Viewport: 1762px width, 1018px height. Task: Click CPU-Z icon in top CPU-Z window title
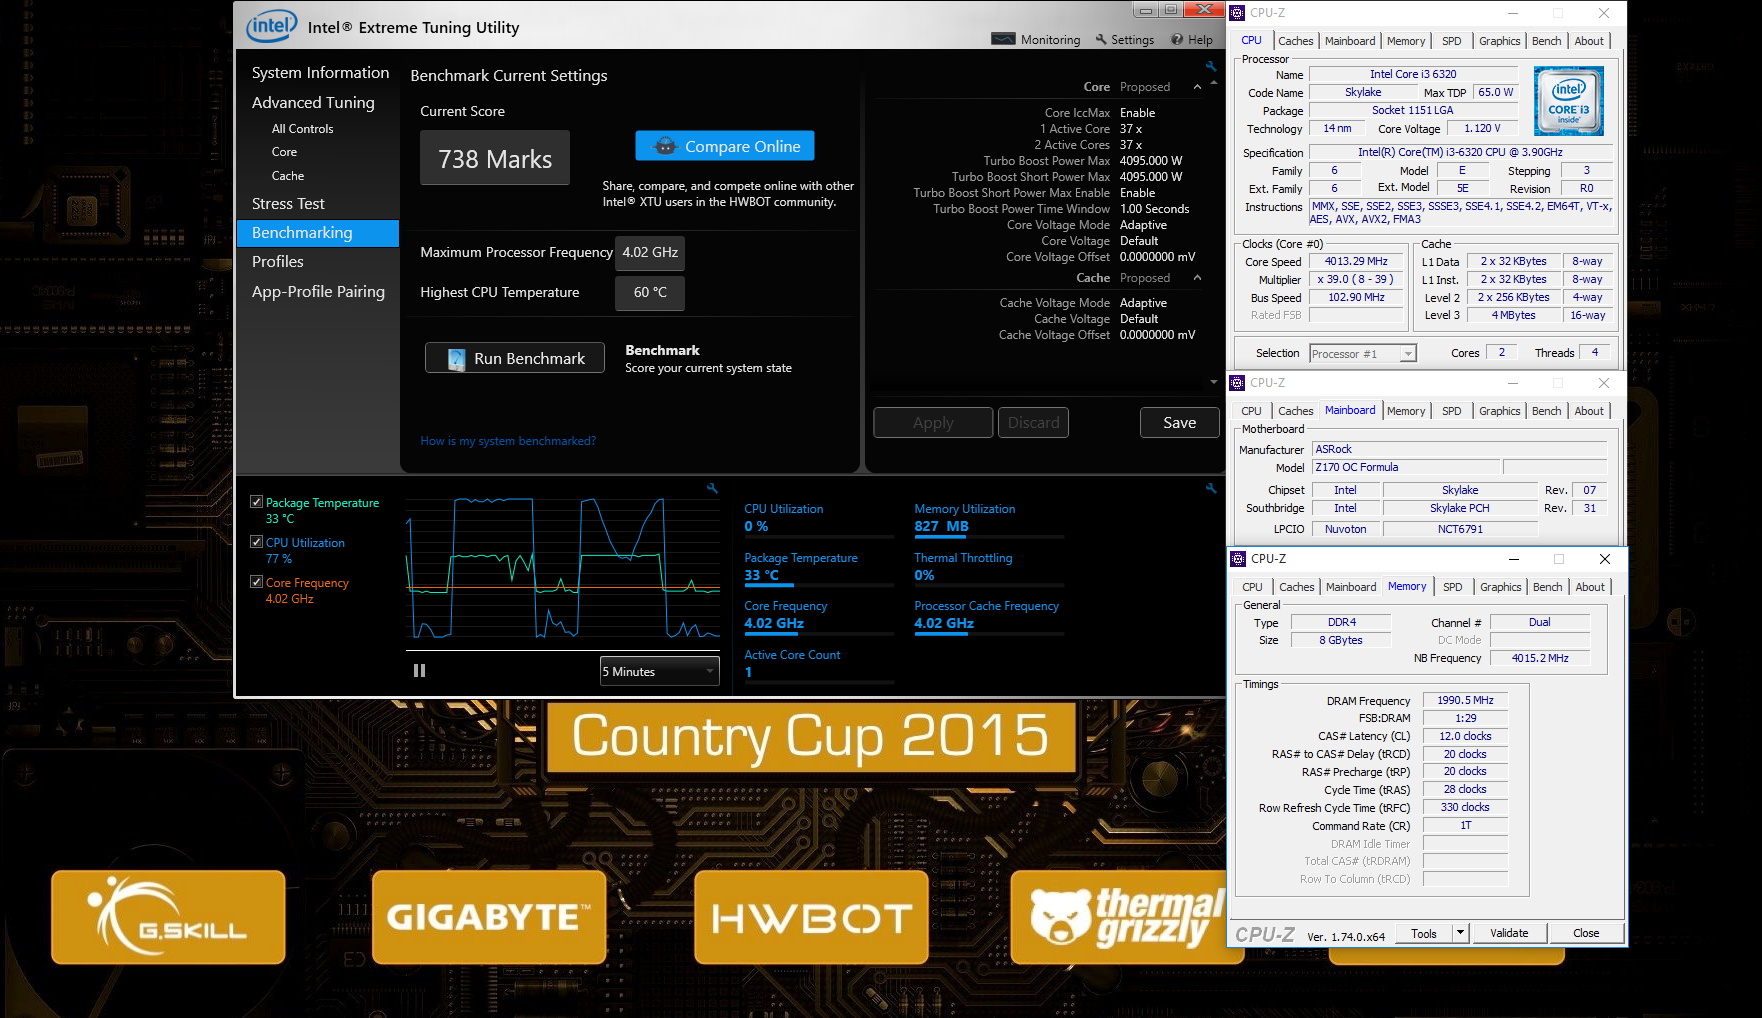pyautogui.click(x=1237, y=13)
